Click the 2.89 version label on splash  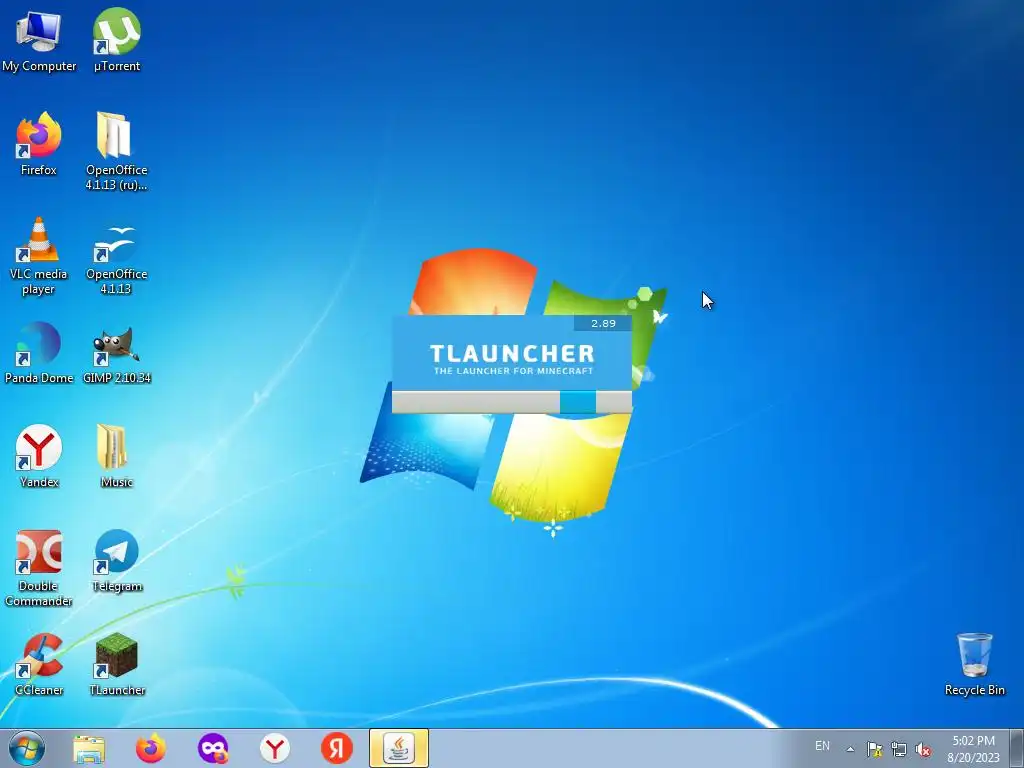click(603, 323)
